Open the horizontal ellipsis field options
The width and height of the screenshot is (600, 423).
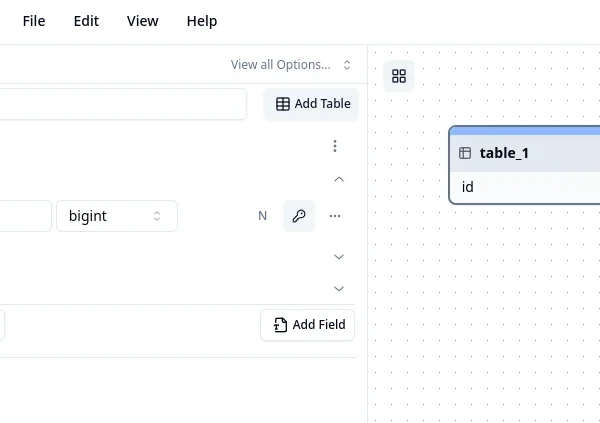pyautogui.click(x=335, y=216)
